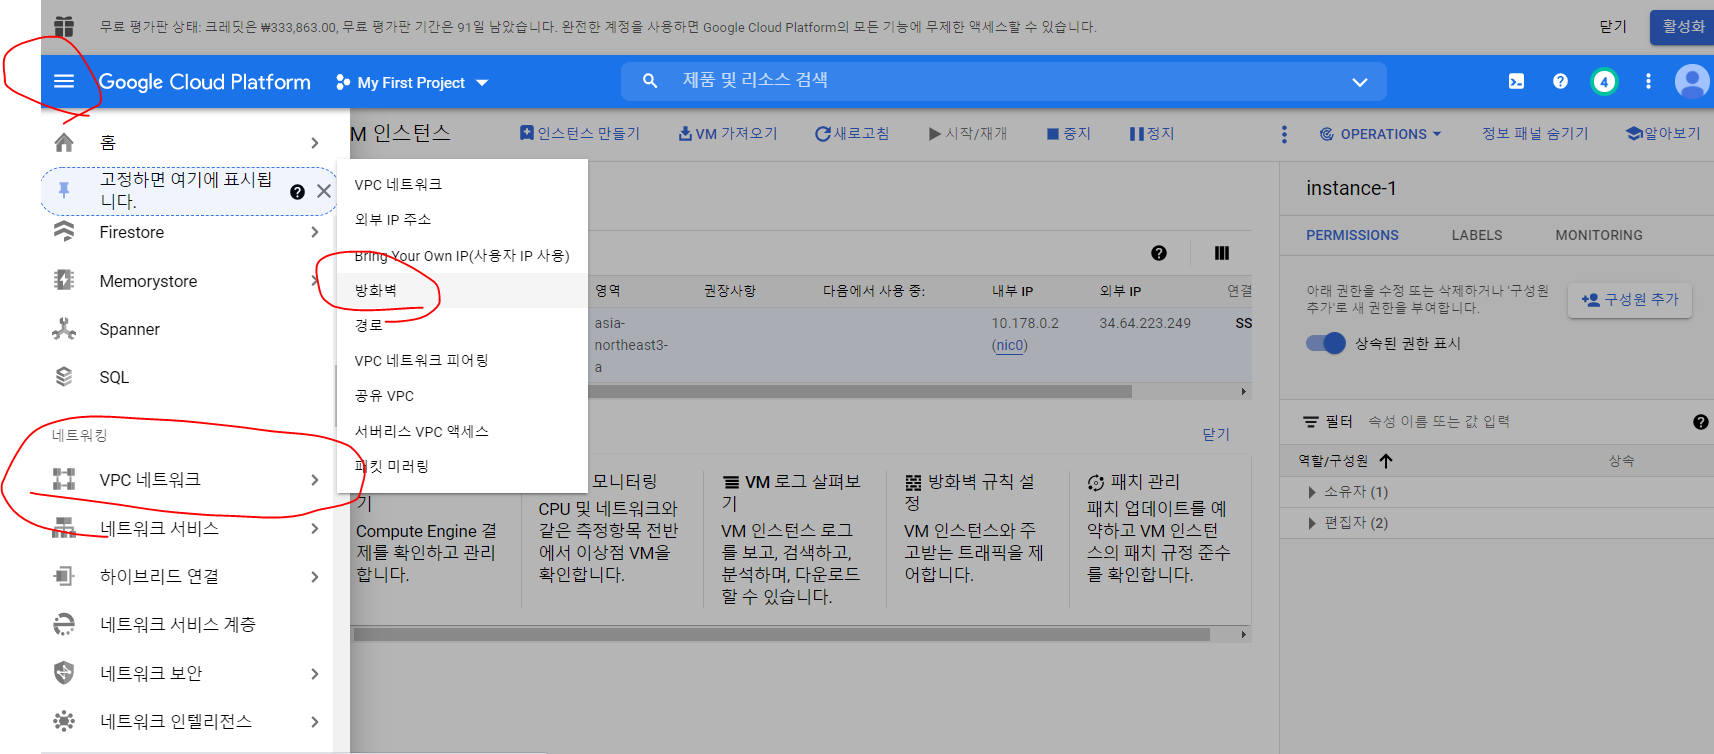Select VPC 네트워크 submenu entry
The image size is (1714, 754).
pos(462,184)
